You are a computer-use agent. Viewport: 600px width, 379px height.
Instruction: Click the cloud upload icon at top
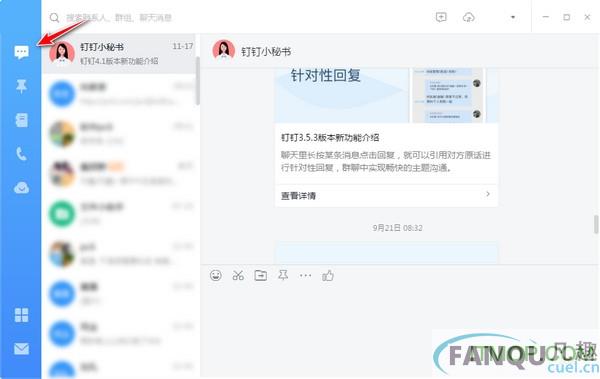[x=469, y=17]
